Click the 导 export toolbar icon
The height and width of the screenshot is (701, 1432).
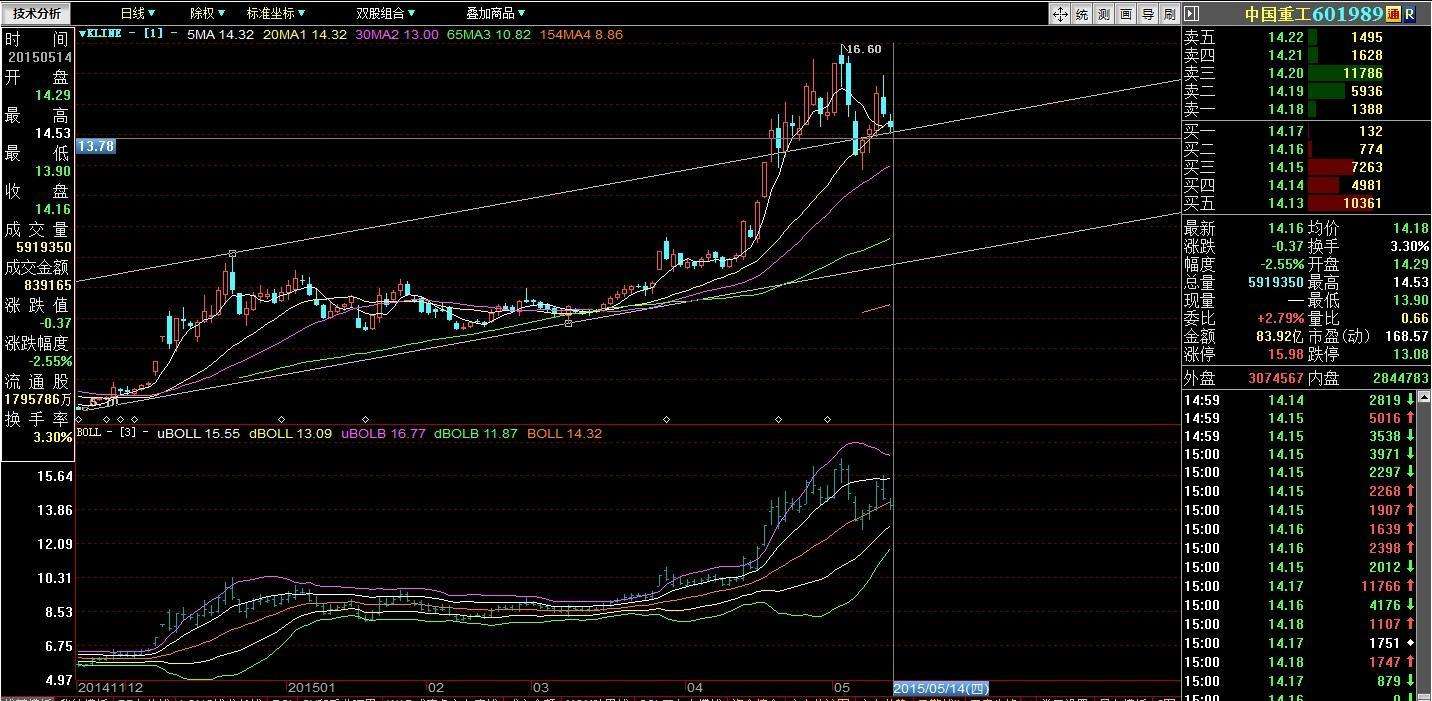click(x=1148, y=14)
